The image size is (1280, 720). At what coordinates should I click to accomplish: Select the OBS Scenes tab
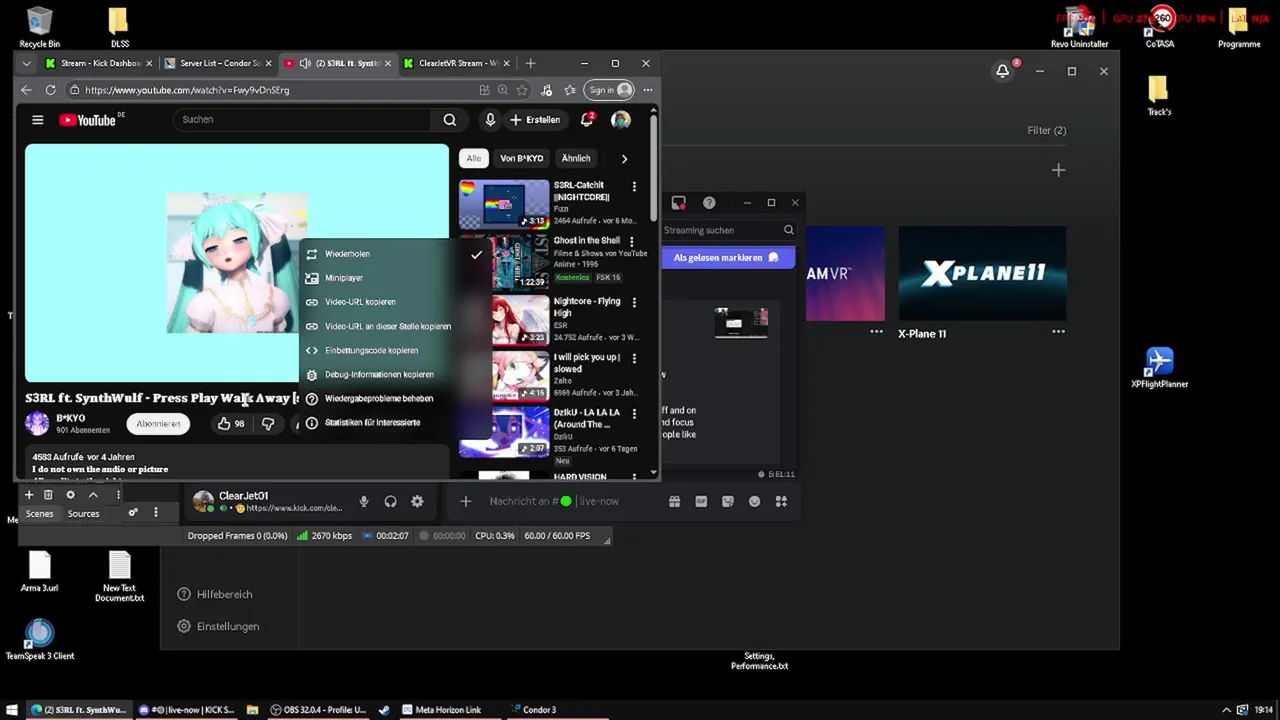point(39,514)
